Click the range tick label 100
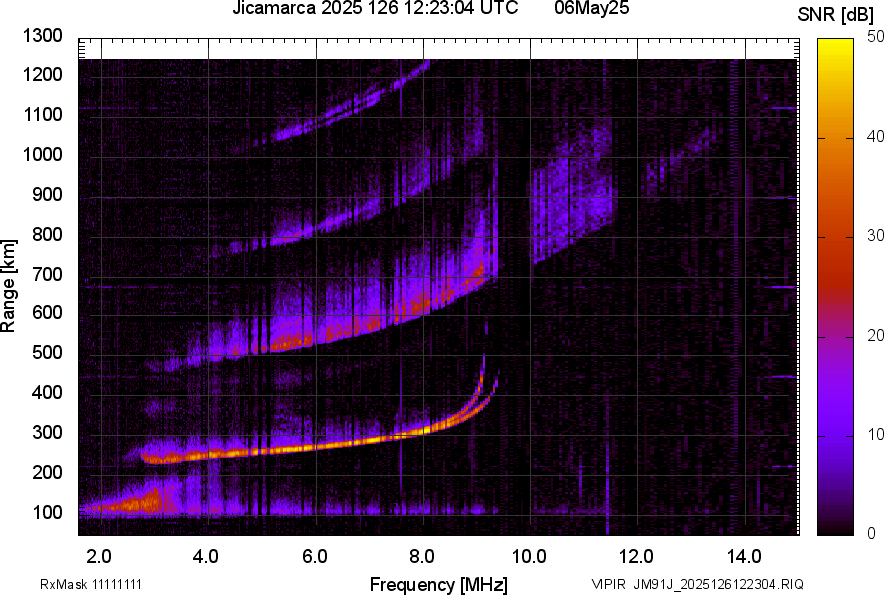Image resolution: width=884 pixels, height=595 pixels. click(47, 512)
